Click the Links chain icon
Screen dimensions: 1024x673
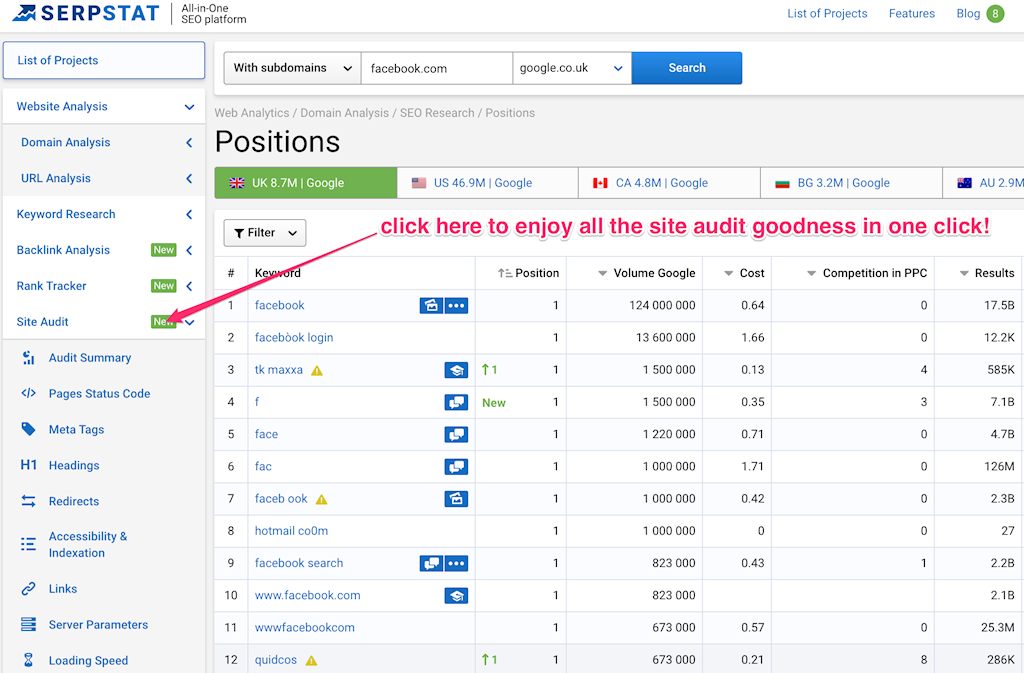(x=28, y=589)
